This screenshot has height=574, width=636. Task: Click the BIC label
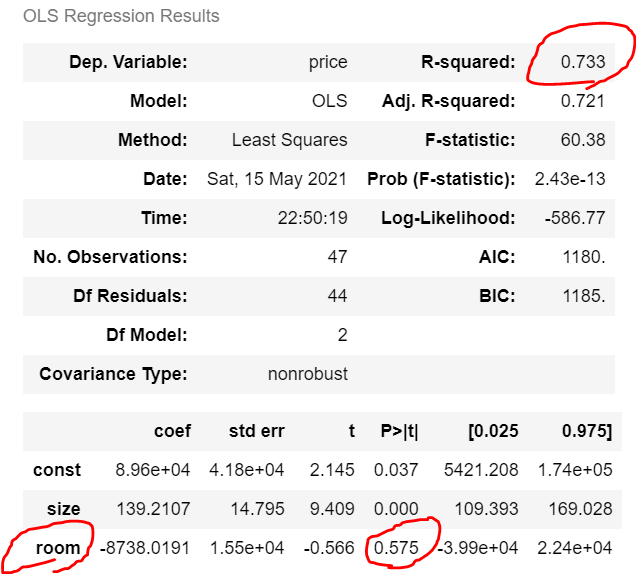pos(497,295)
